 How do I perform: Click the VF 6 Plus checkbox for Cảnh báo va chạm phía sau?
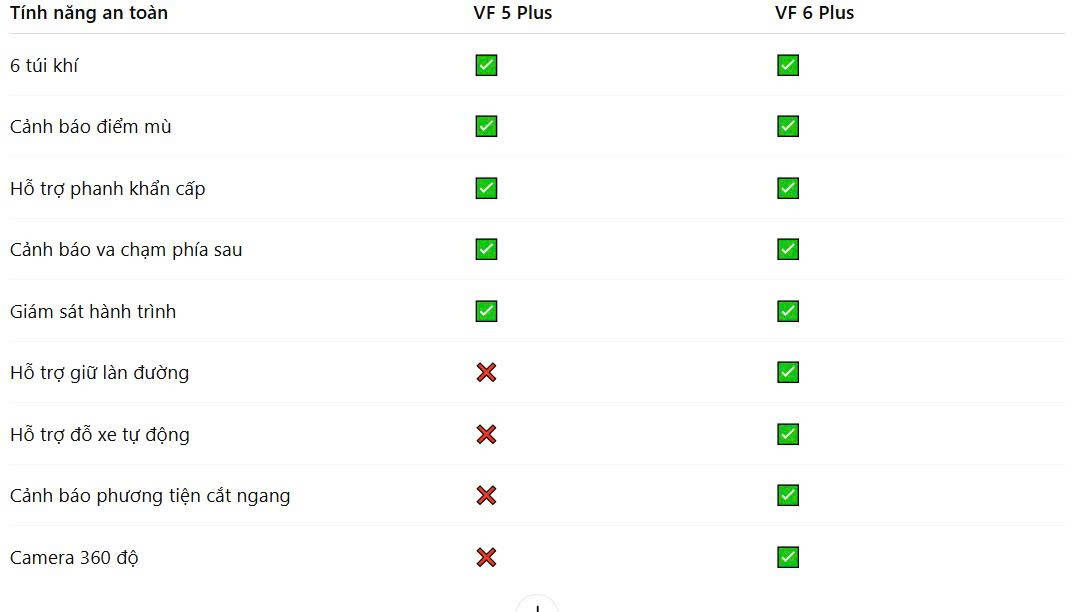click(788, 250)
